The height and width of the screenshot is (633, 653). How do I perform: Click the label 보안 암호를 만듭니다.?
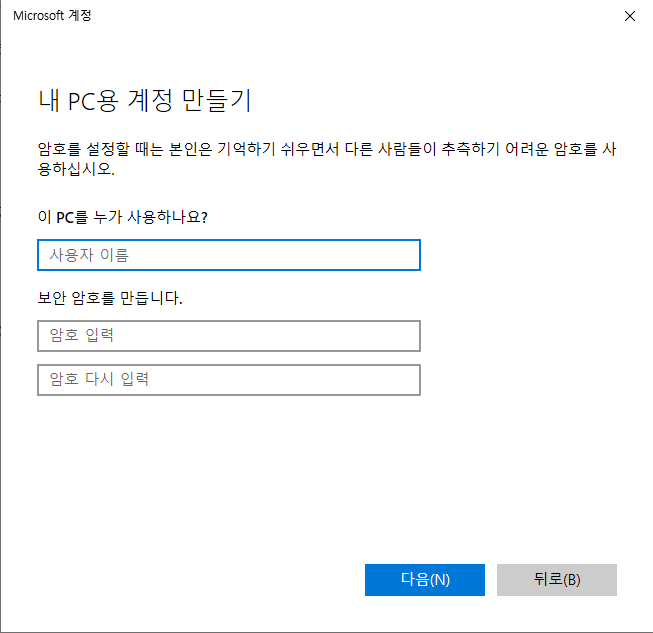tap(110, 298)
